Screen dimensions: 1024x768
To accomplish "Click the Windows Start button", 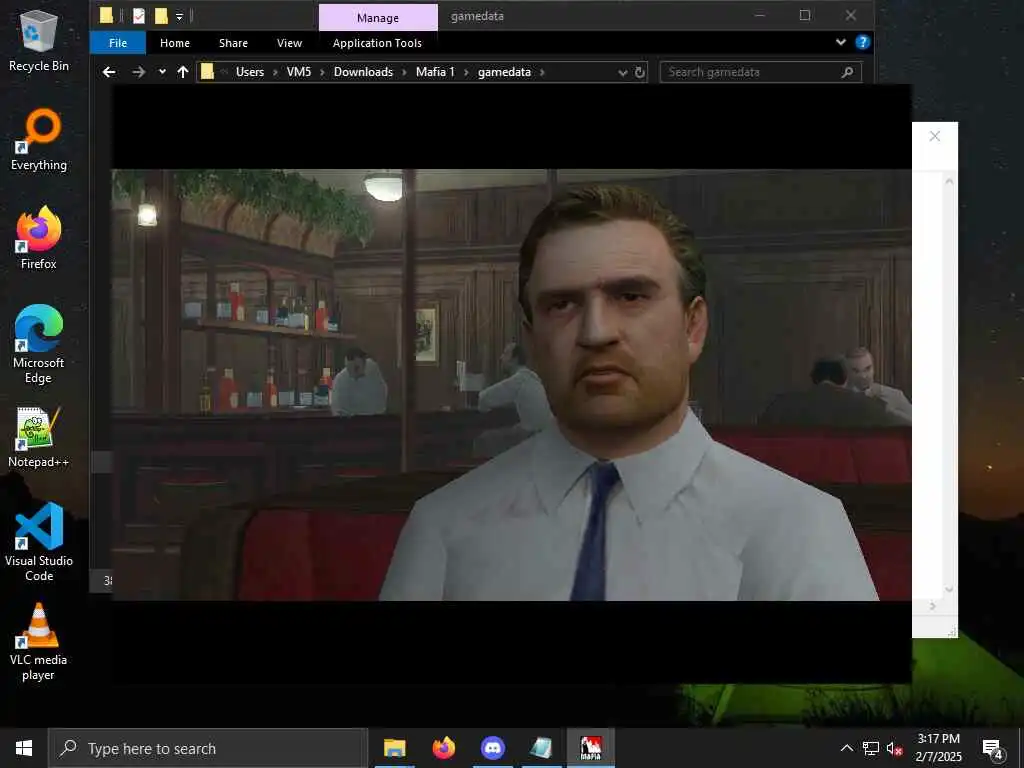I will (x=24, y=748).
